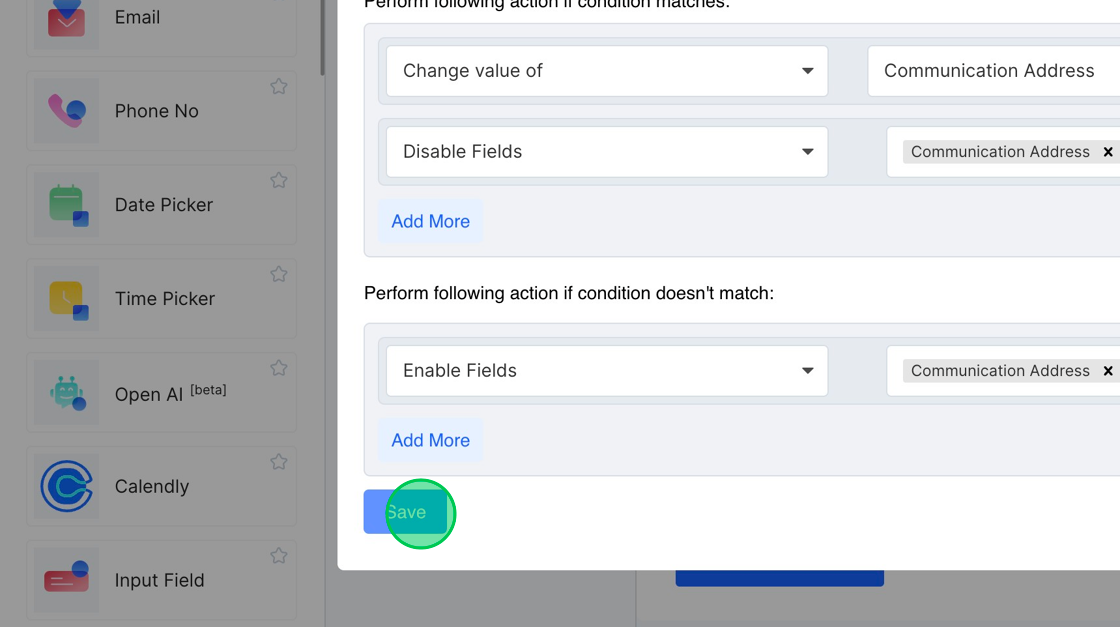Favorite the Phone No element star
This screenshot has height=627, width=1120.
279,87
